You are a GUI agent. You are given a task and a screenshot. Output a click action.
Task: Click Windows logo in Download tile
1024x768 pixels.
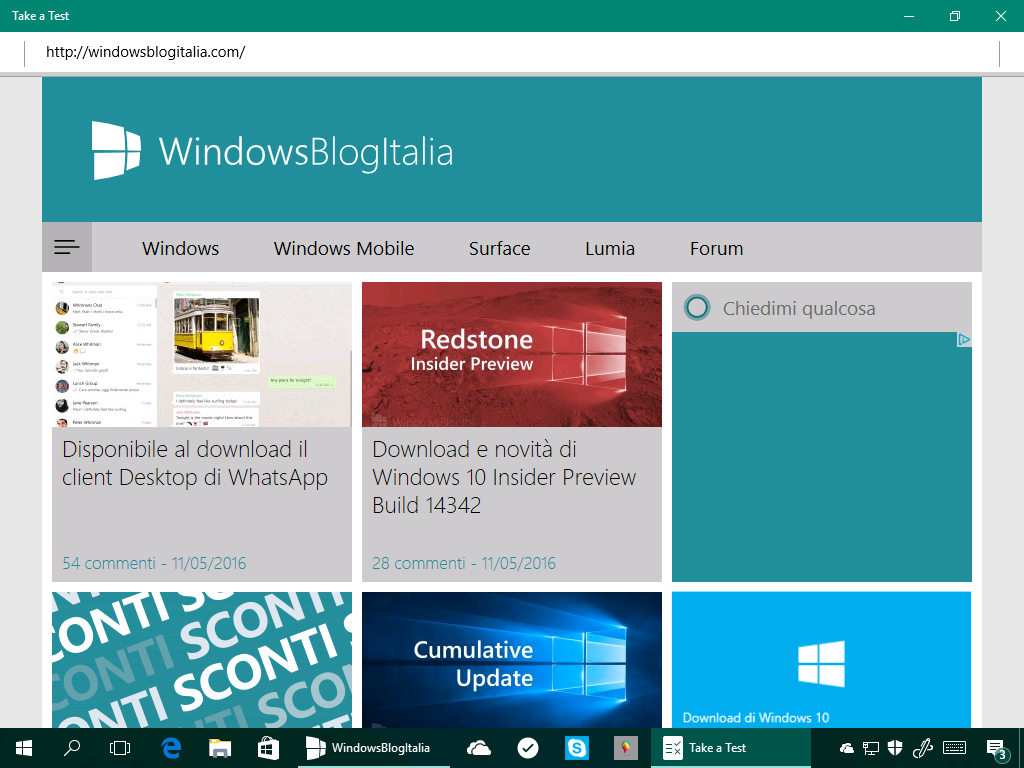[x=821, y=664]
